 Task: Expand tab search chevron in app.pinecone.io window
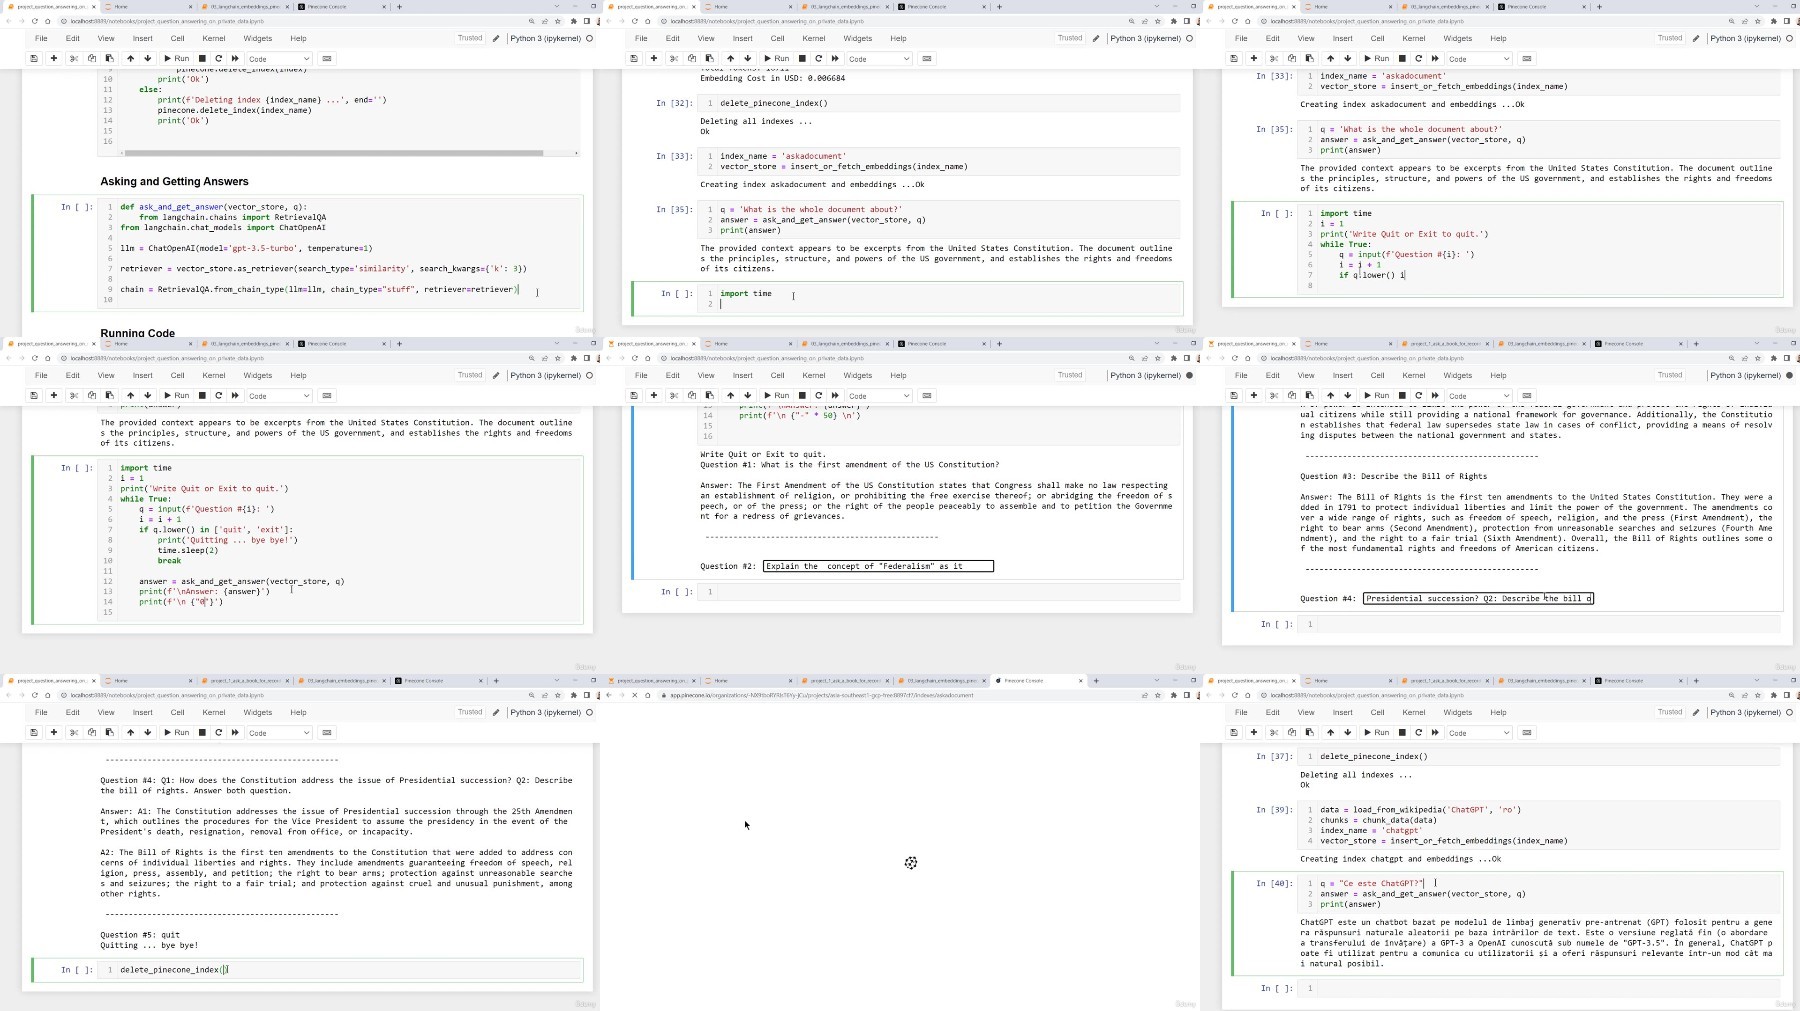tap(1157, 680)
